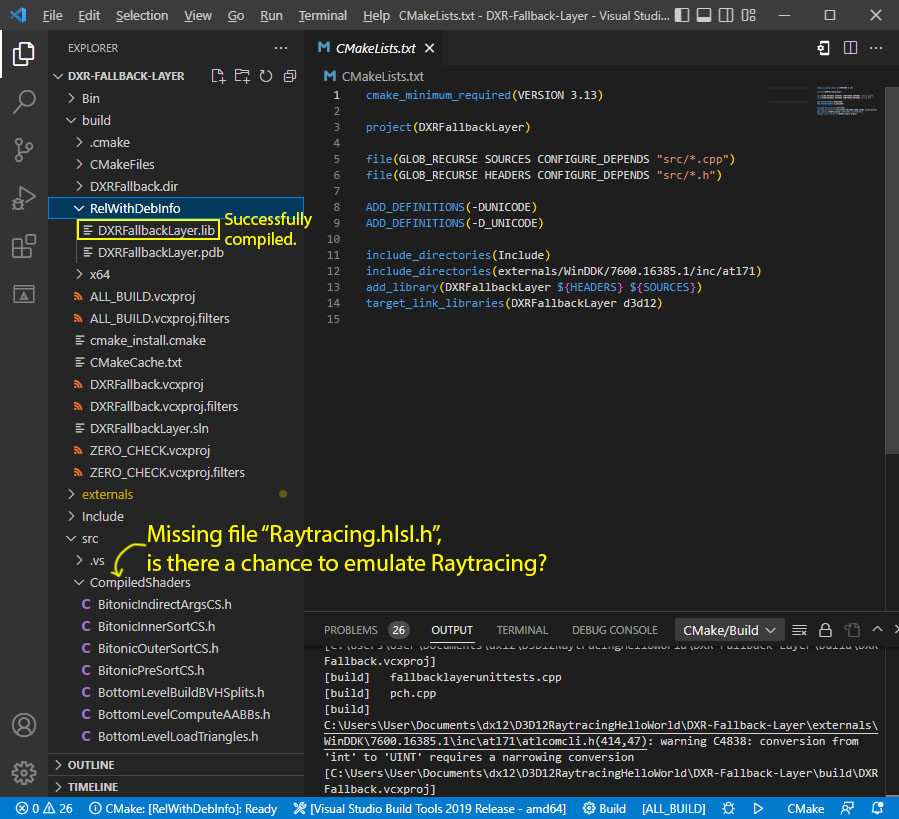Click the Build button in status bar

point(604,809)
